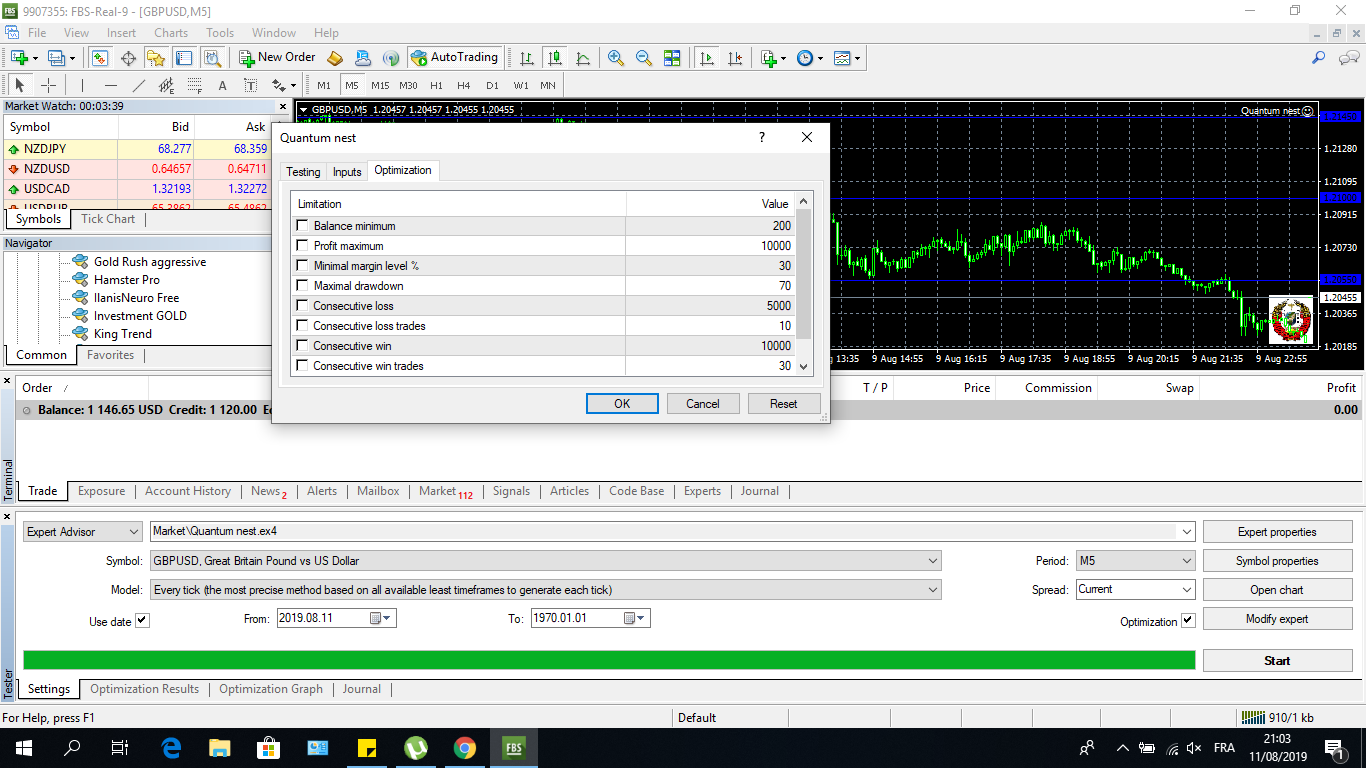
Task: Open the Symbol GBPUSD dropdown
Action: click(x=933, y=561)
